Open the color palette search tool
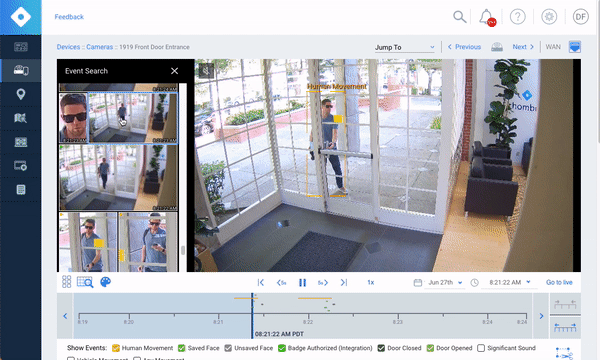 point(105,282)
